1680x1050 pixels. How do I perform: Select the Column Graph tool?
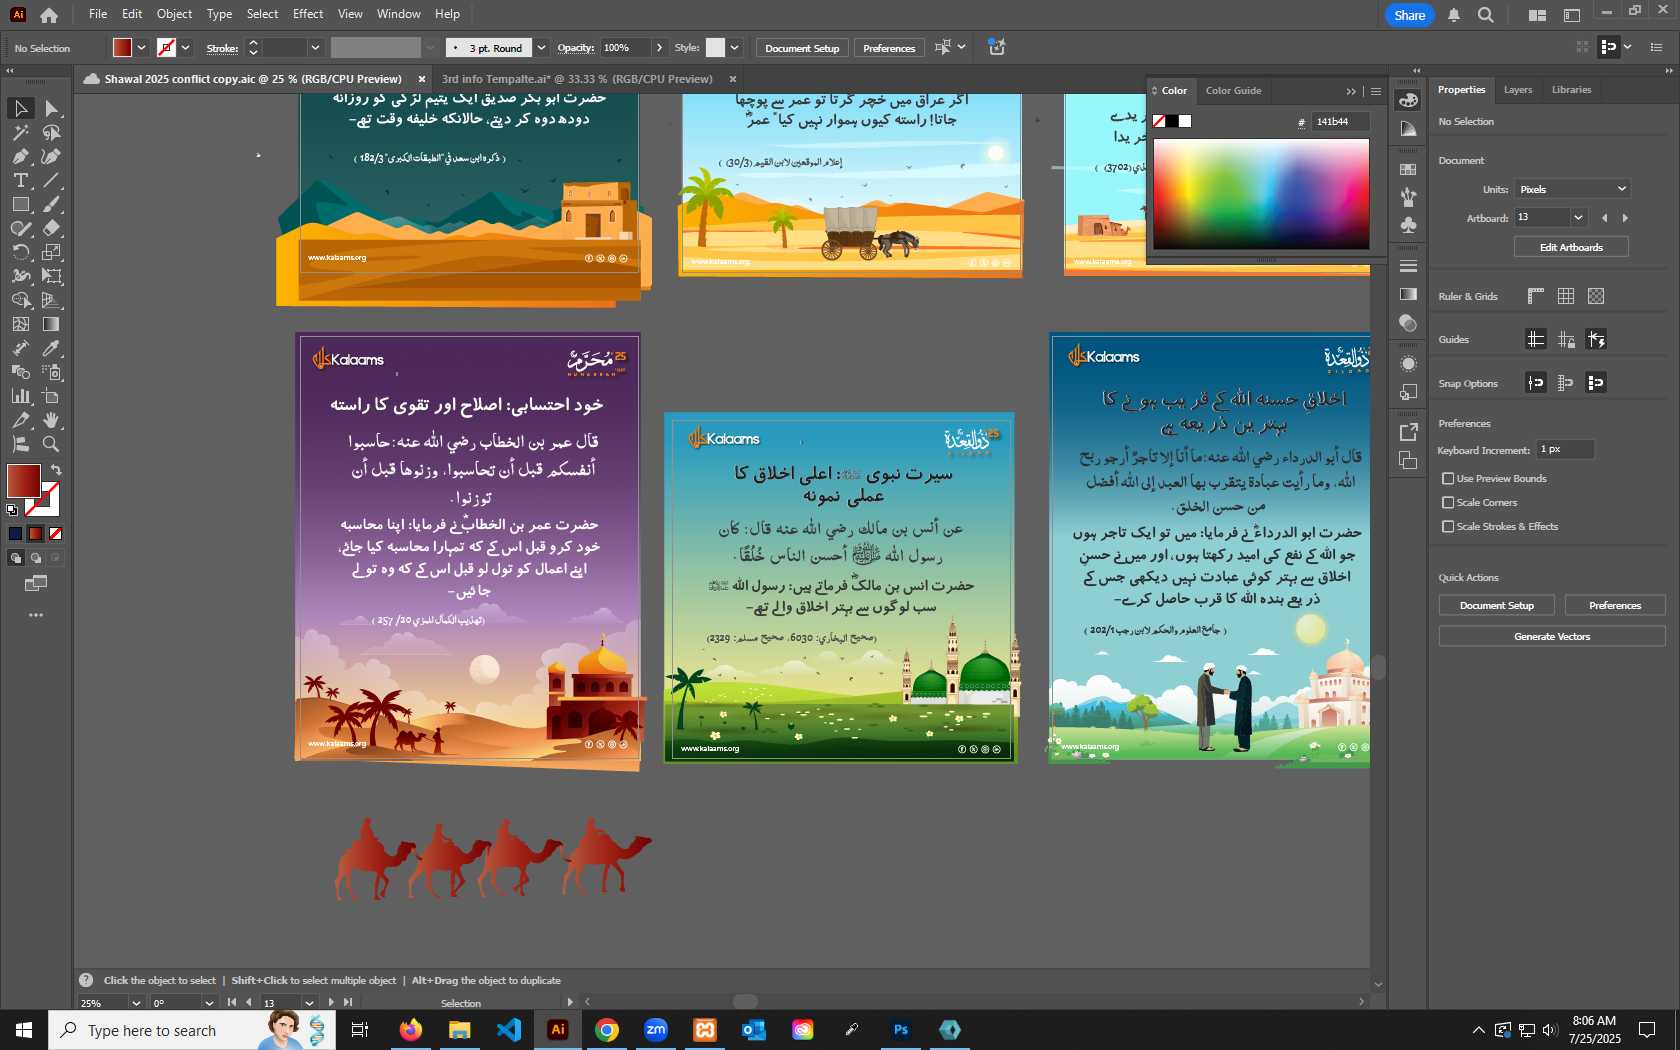pos(20,396)
